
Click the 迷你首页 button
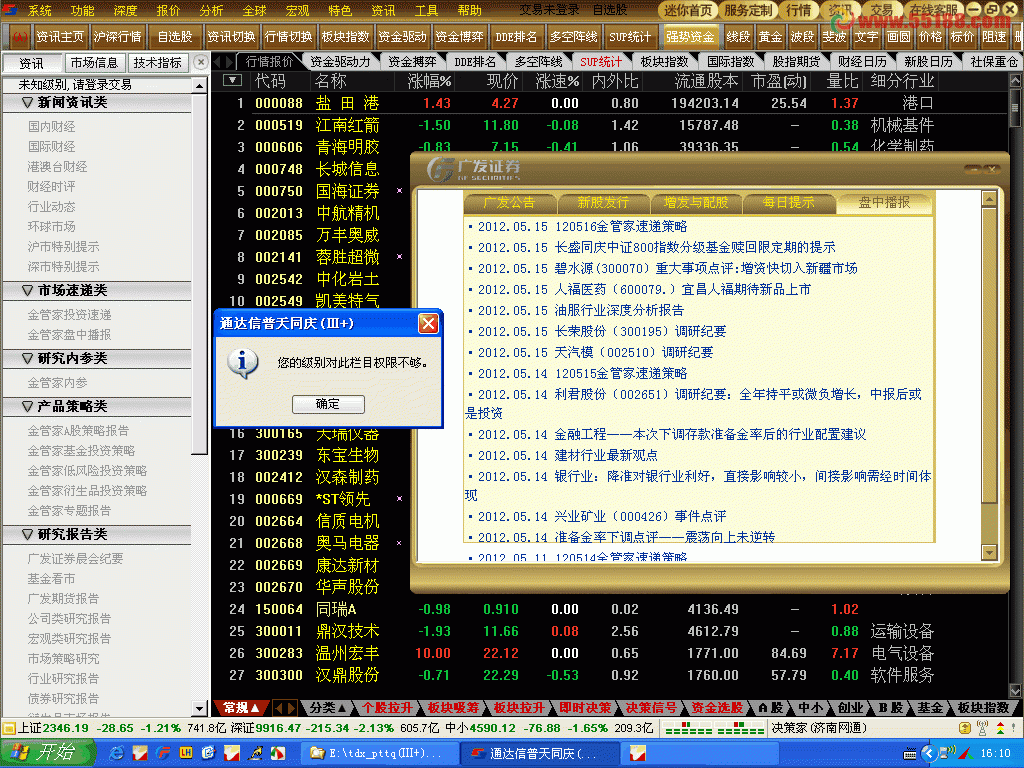[x=688, y=10]
